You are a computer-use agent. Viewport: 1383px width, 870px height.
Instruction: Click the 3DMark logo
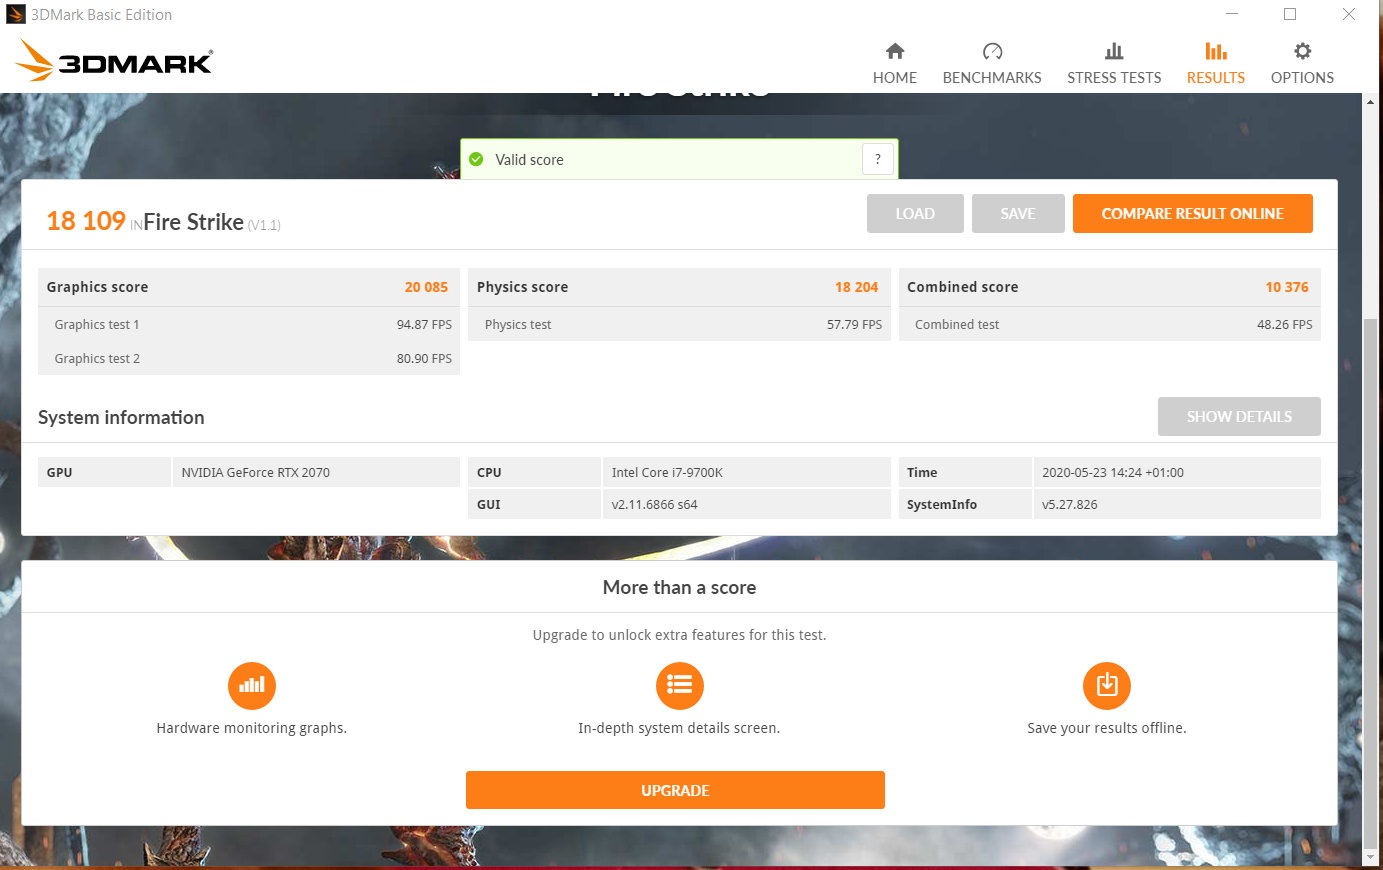[114, 61]
